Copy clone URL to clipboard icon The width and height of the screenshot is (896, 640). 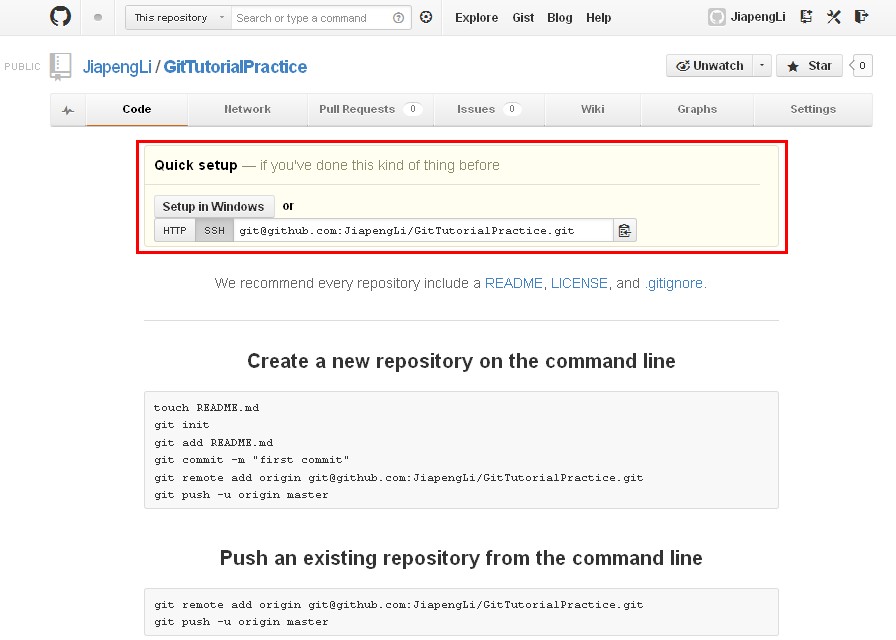pos(625,230)
